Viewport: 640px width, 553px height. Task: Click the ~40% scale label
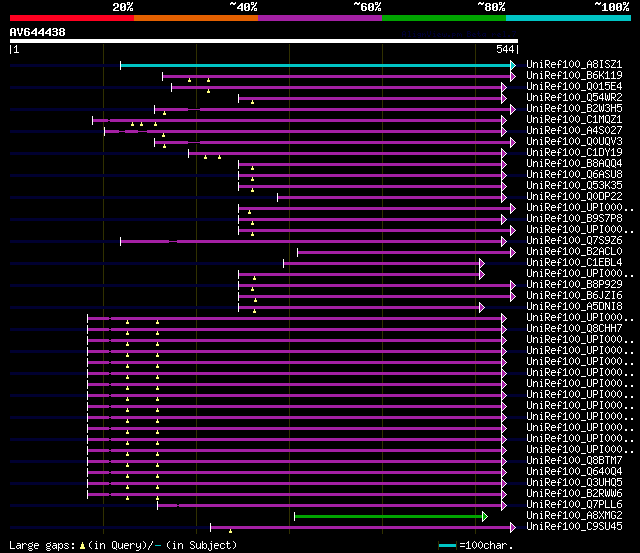(243, 7)
